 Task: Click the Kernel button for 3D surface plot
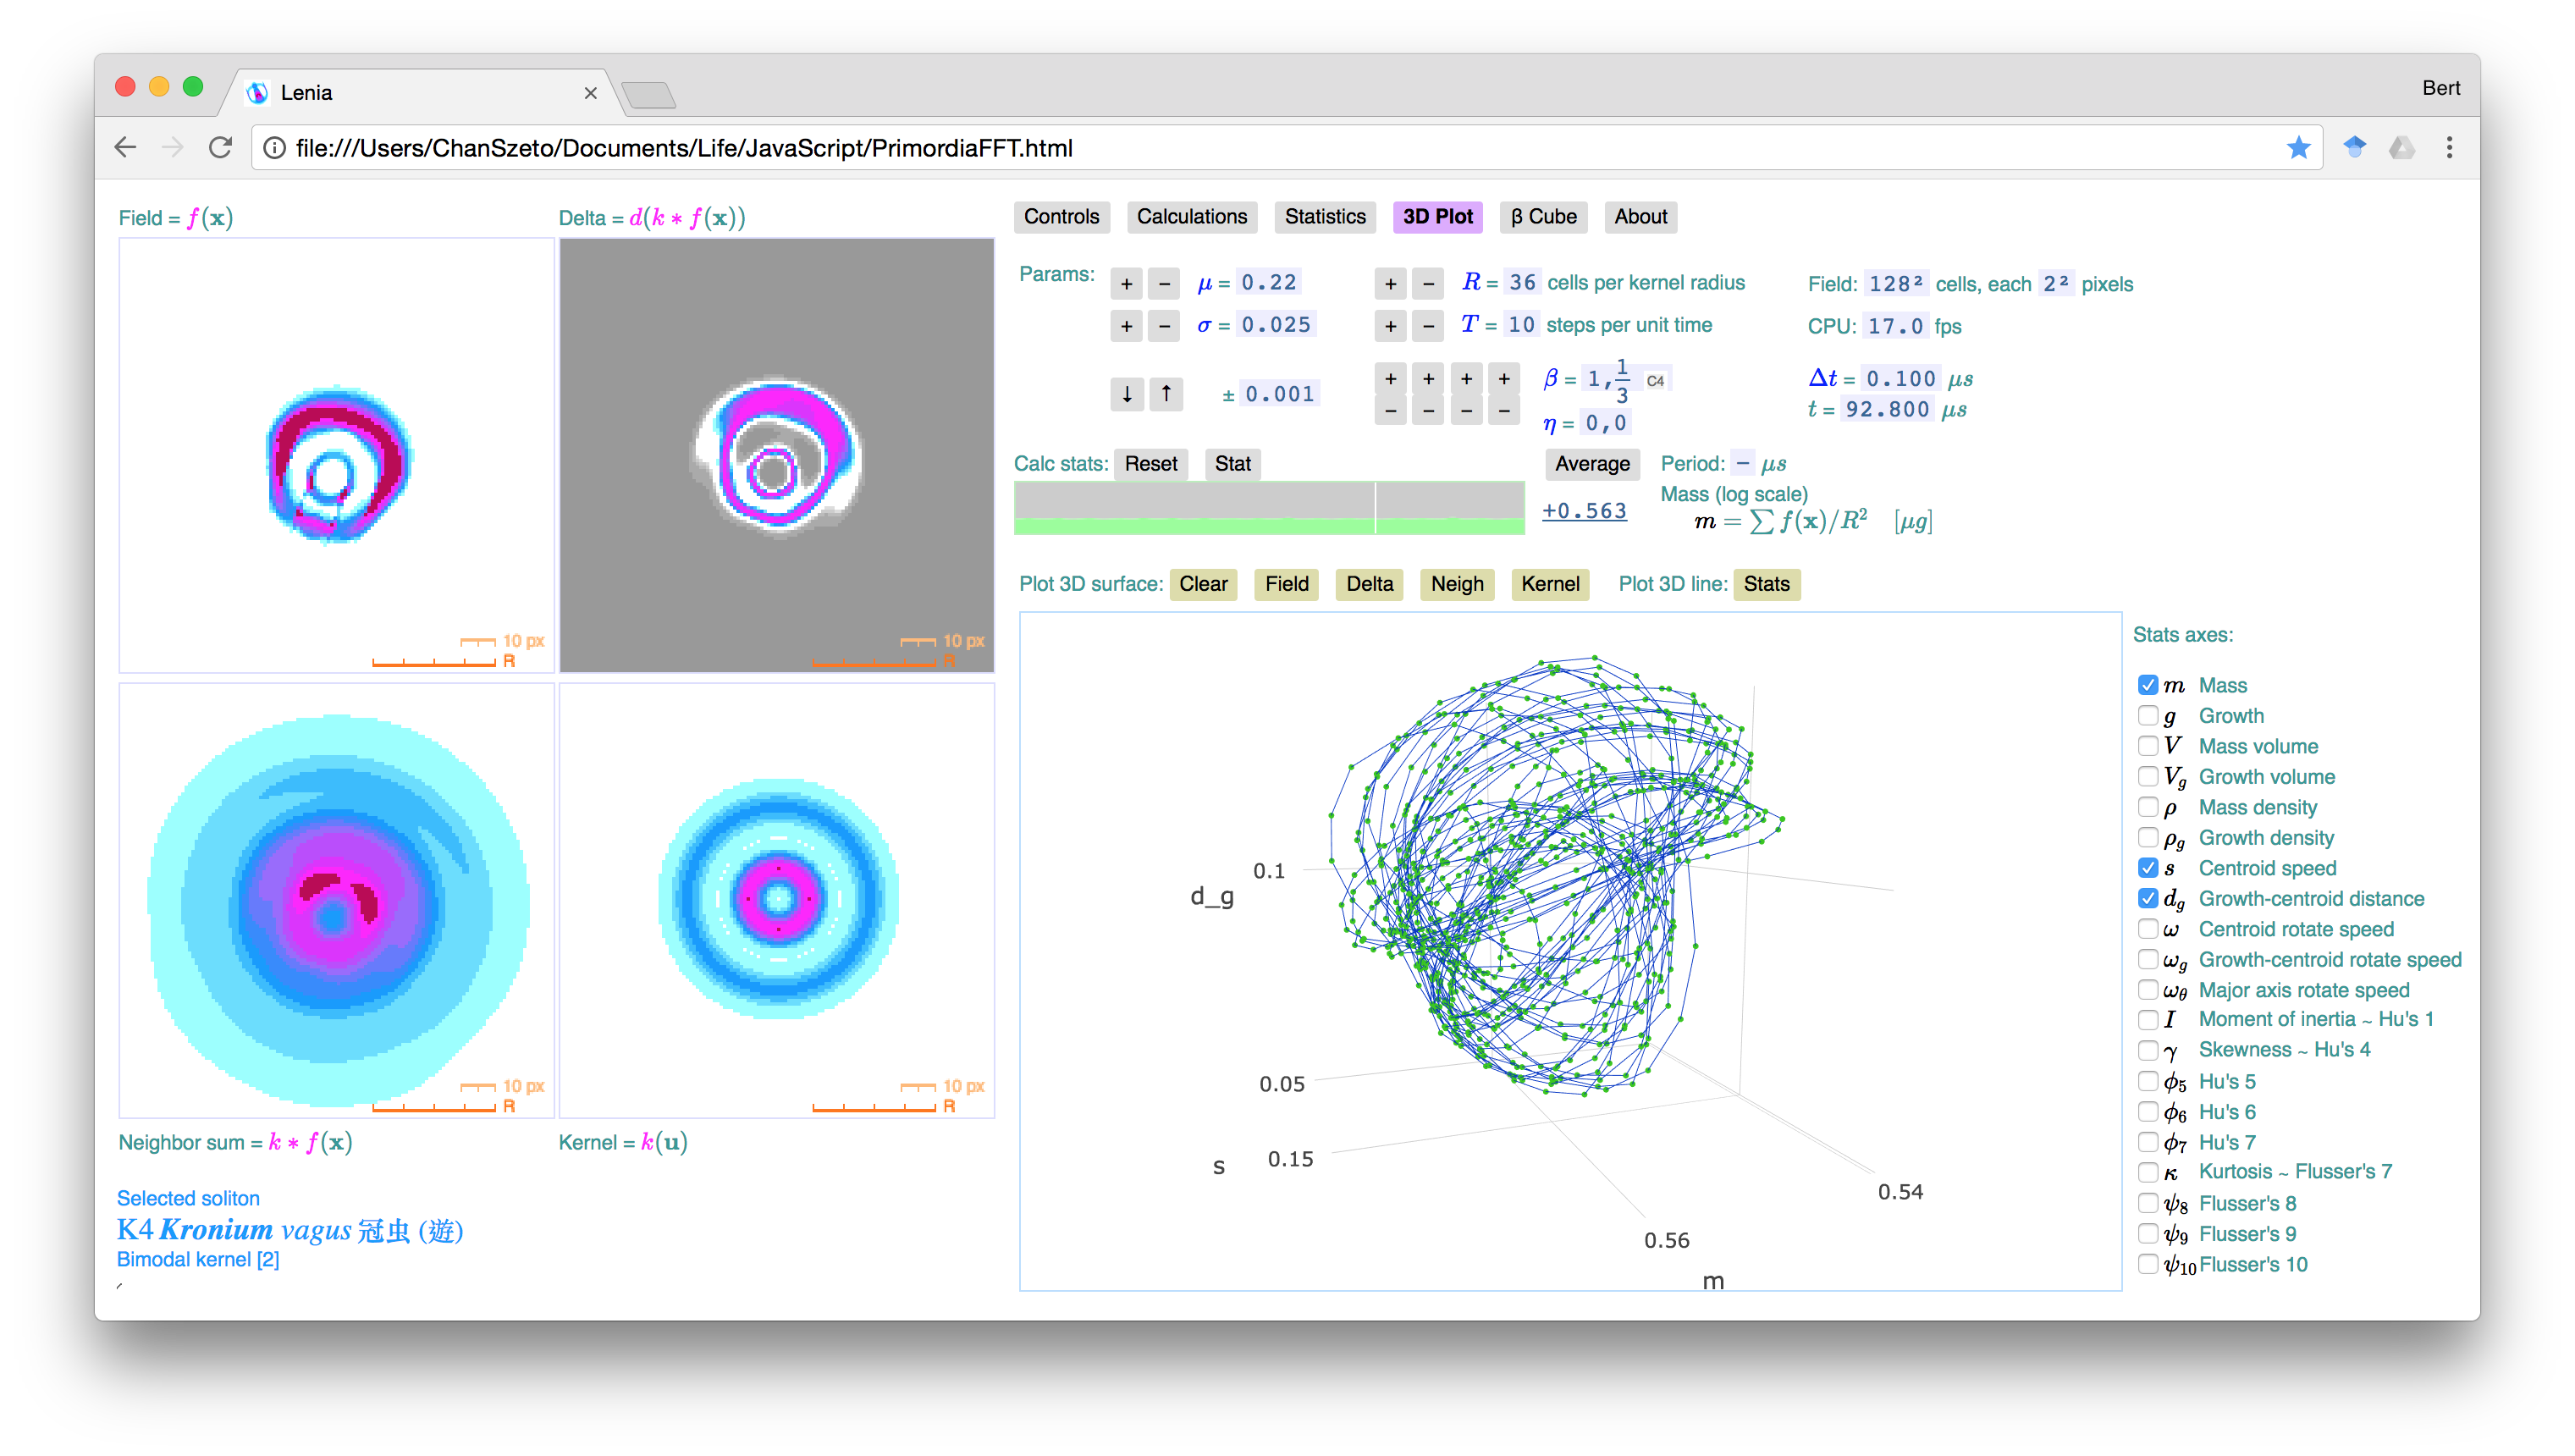[x=1549, y=582]
